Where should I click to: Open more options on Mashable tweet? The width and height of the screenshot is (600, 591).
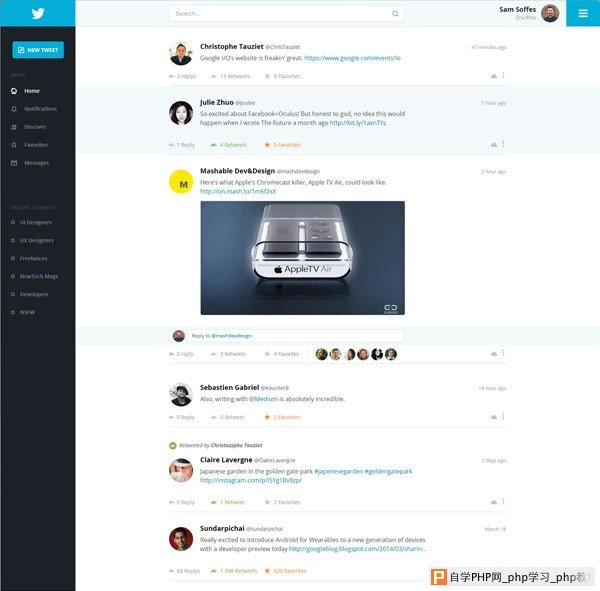click(x=503, y=353)
